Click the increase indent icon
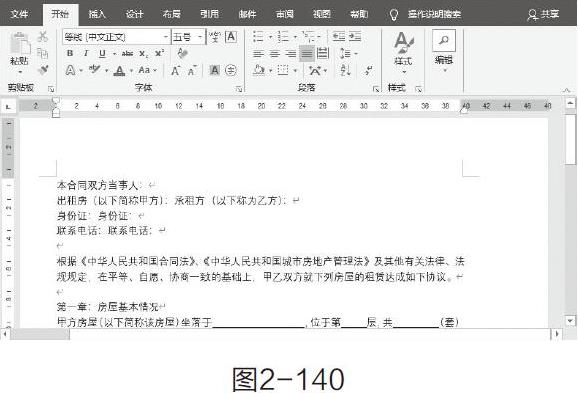578x393 pixels. pyautogui.click(x=355, y=36)
